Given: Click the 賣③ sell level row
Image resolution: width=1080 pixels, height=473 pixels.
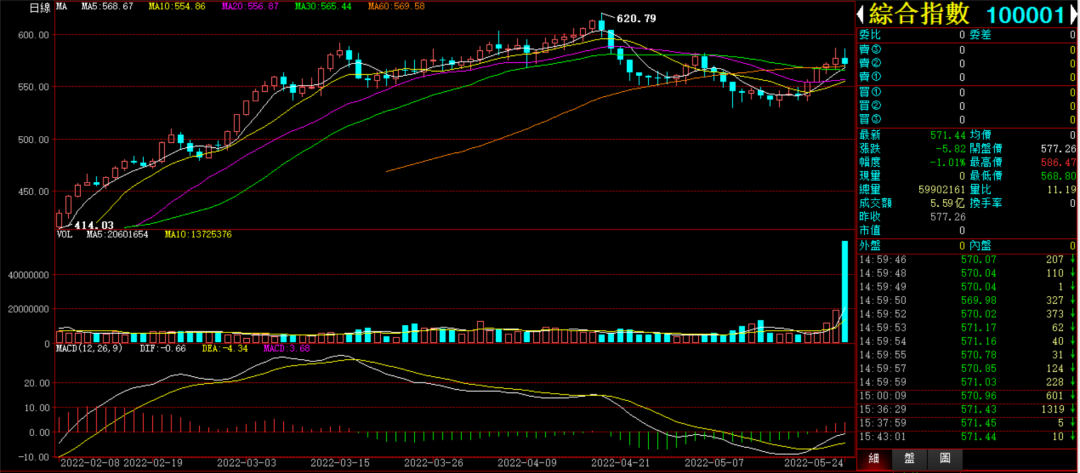Looking at the screenshot, I should click(x=968, y=50).
